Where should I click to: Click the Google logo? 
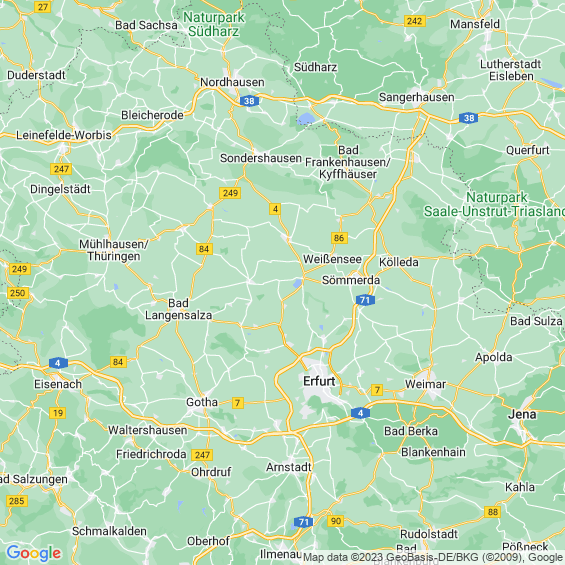(x=34, y=553)
